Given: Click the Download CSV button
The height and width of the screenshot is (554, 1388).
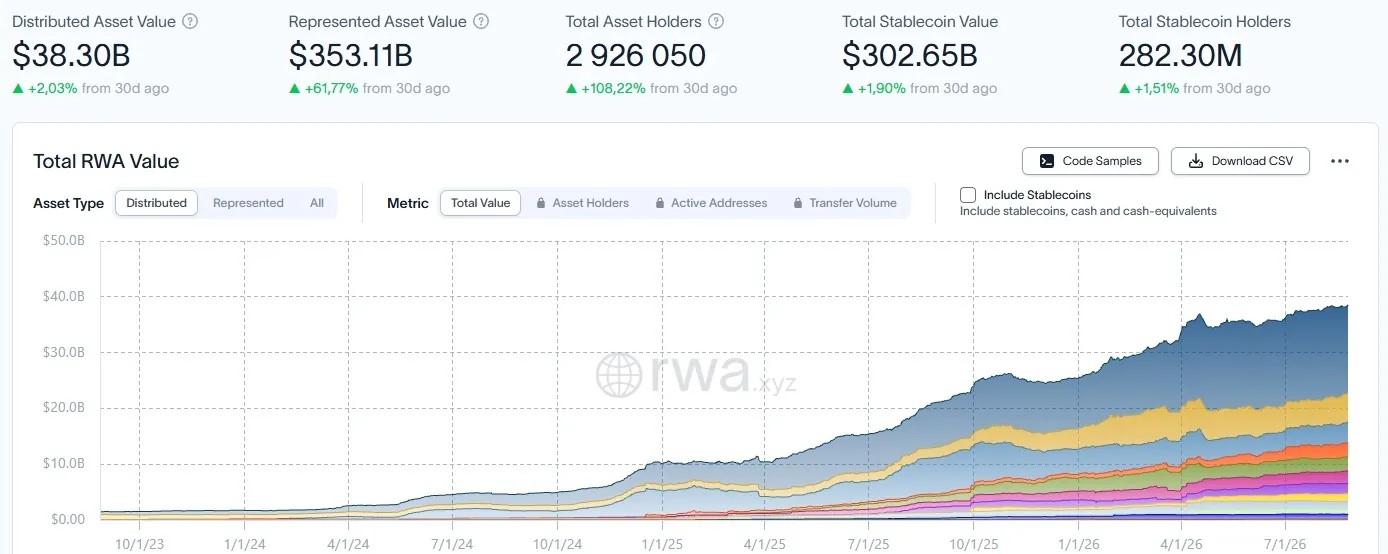Looking at the screenshot, I should (x=1240, y=161).
